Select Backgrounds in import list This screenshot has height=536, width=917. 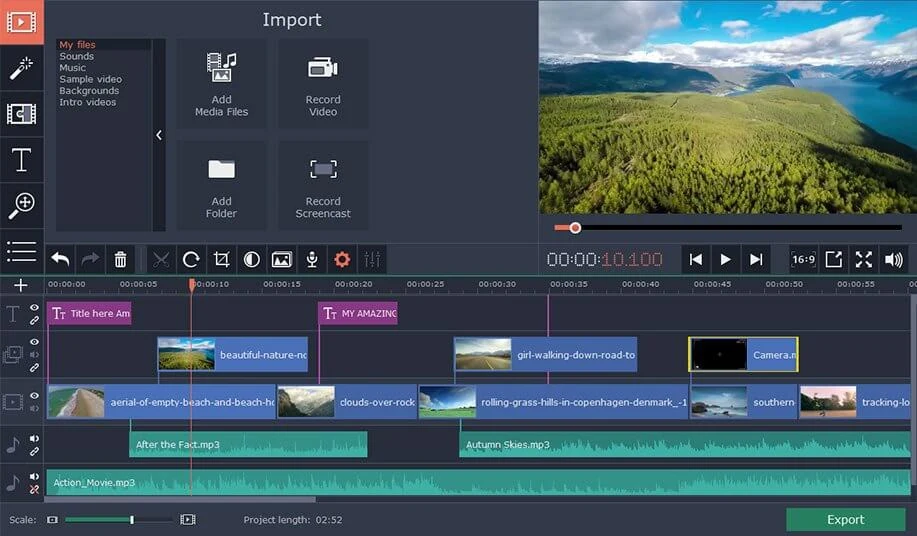89,91
